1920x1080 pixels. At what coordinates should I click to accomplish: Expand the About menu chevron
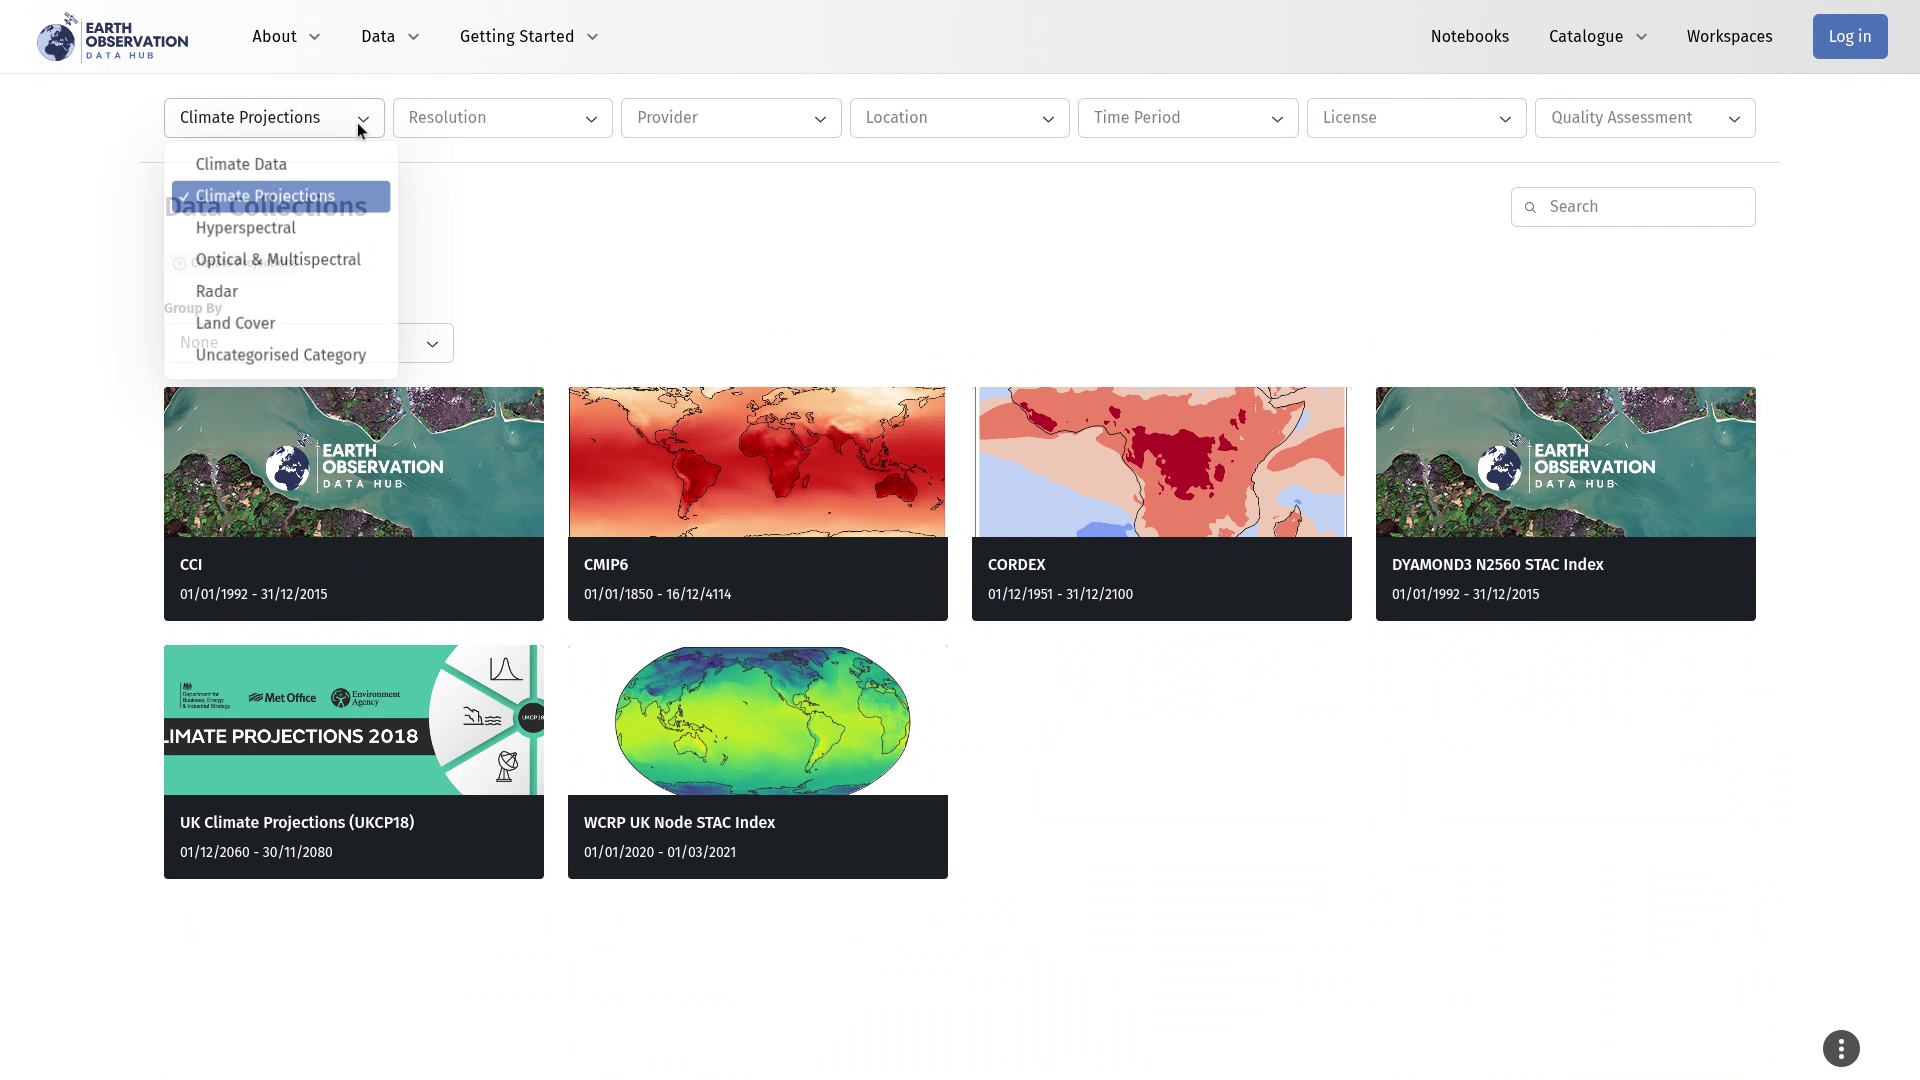click(314, 37)
